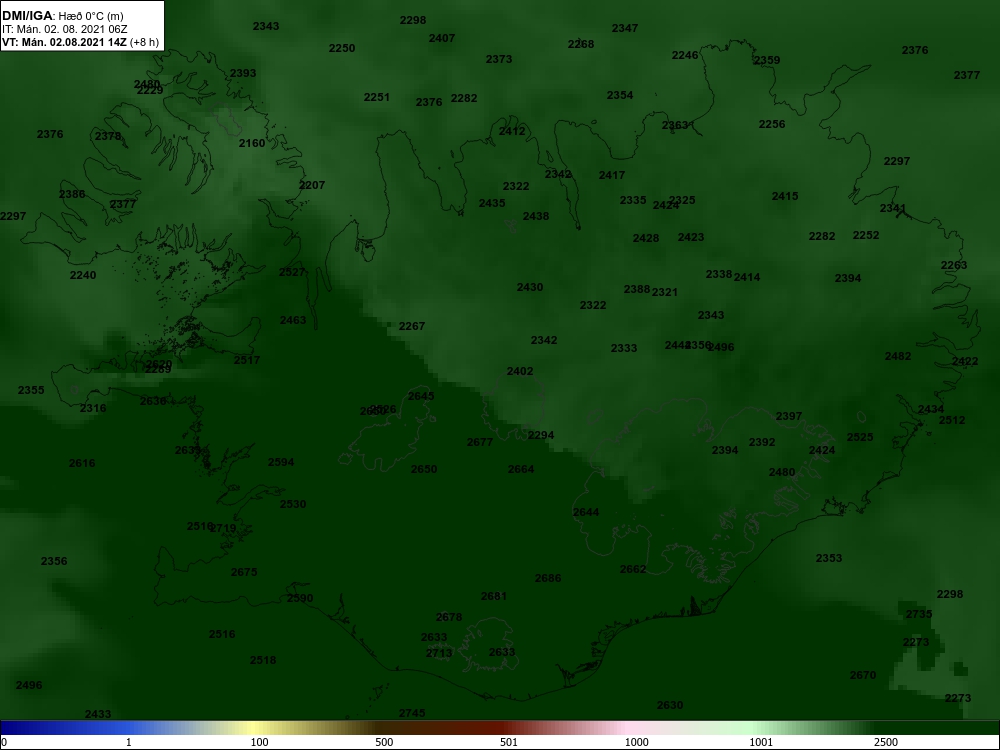Click the legend label "501"

point(509,742)
